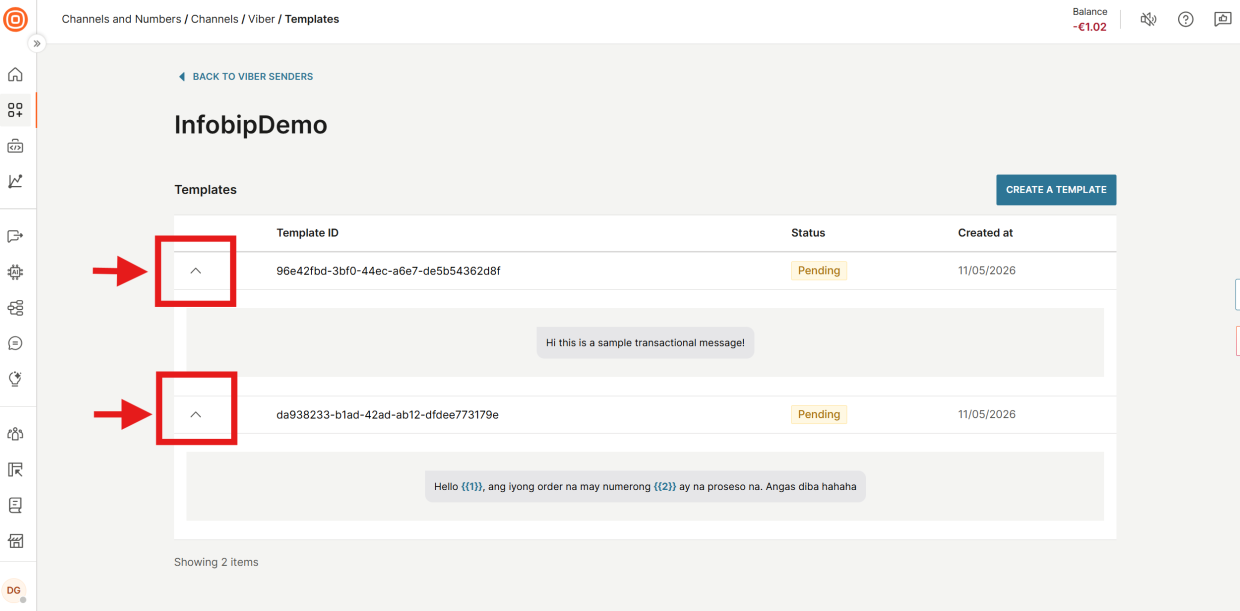Open the lightbulb icon in the sidebar

click(x=15, y=379)
